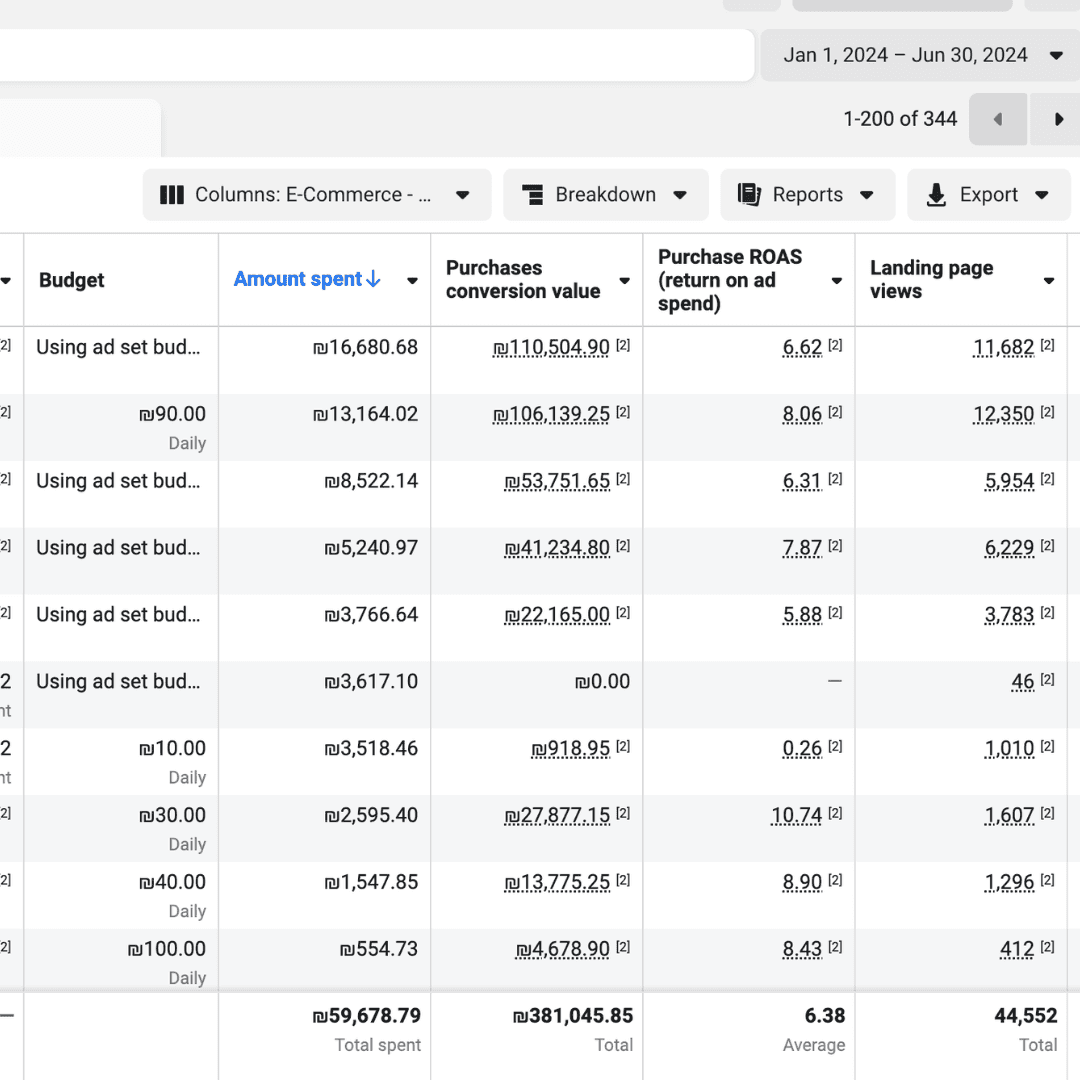
Task: Open Purchase ROAS column menu arrow
Action: coord(837,281)
